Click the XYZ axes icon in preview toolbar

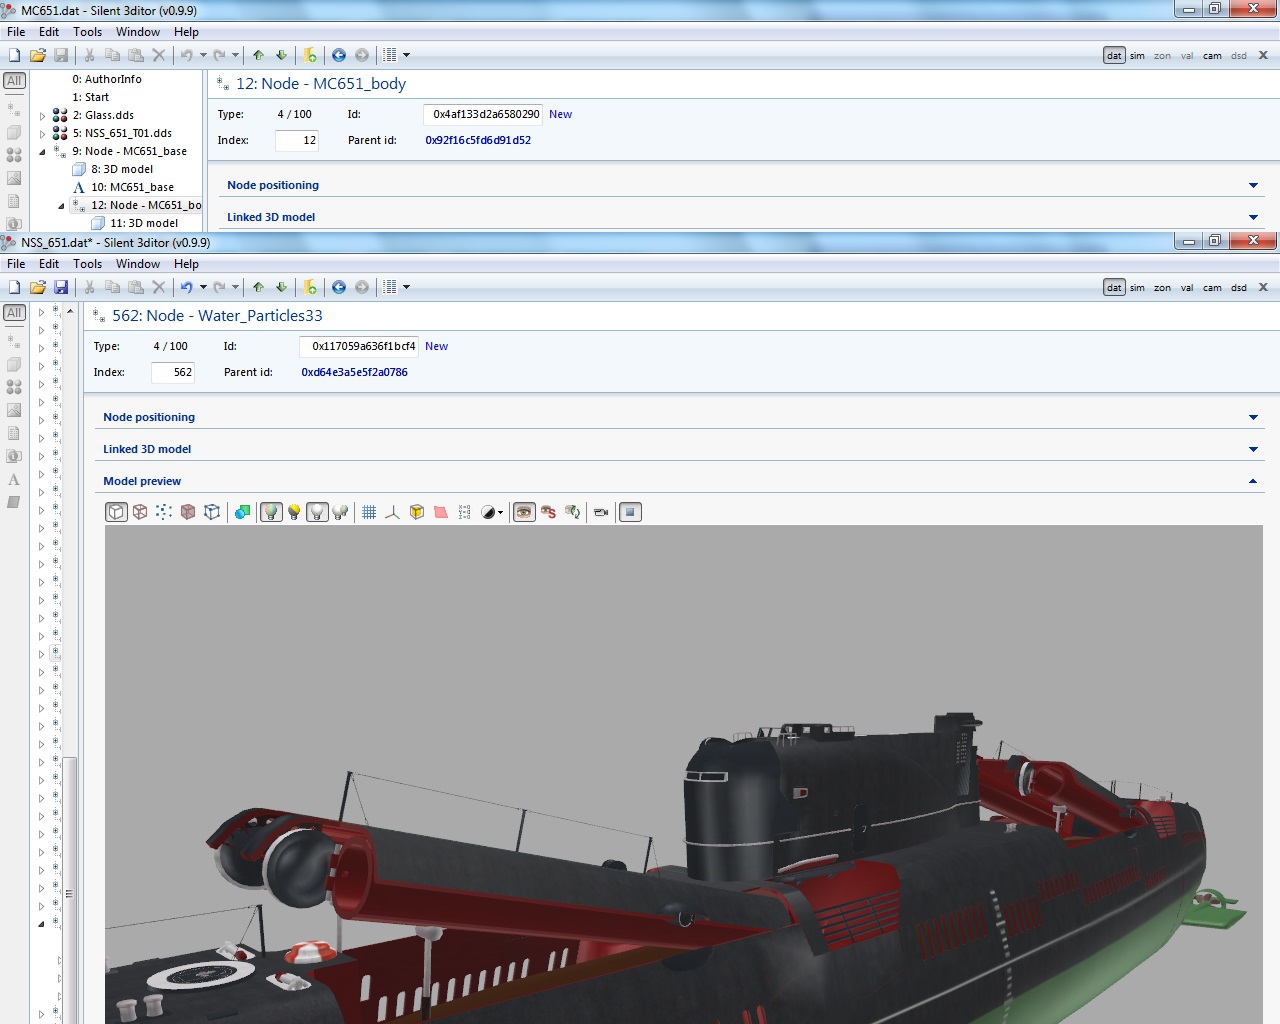[393, 512]
